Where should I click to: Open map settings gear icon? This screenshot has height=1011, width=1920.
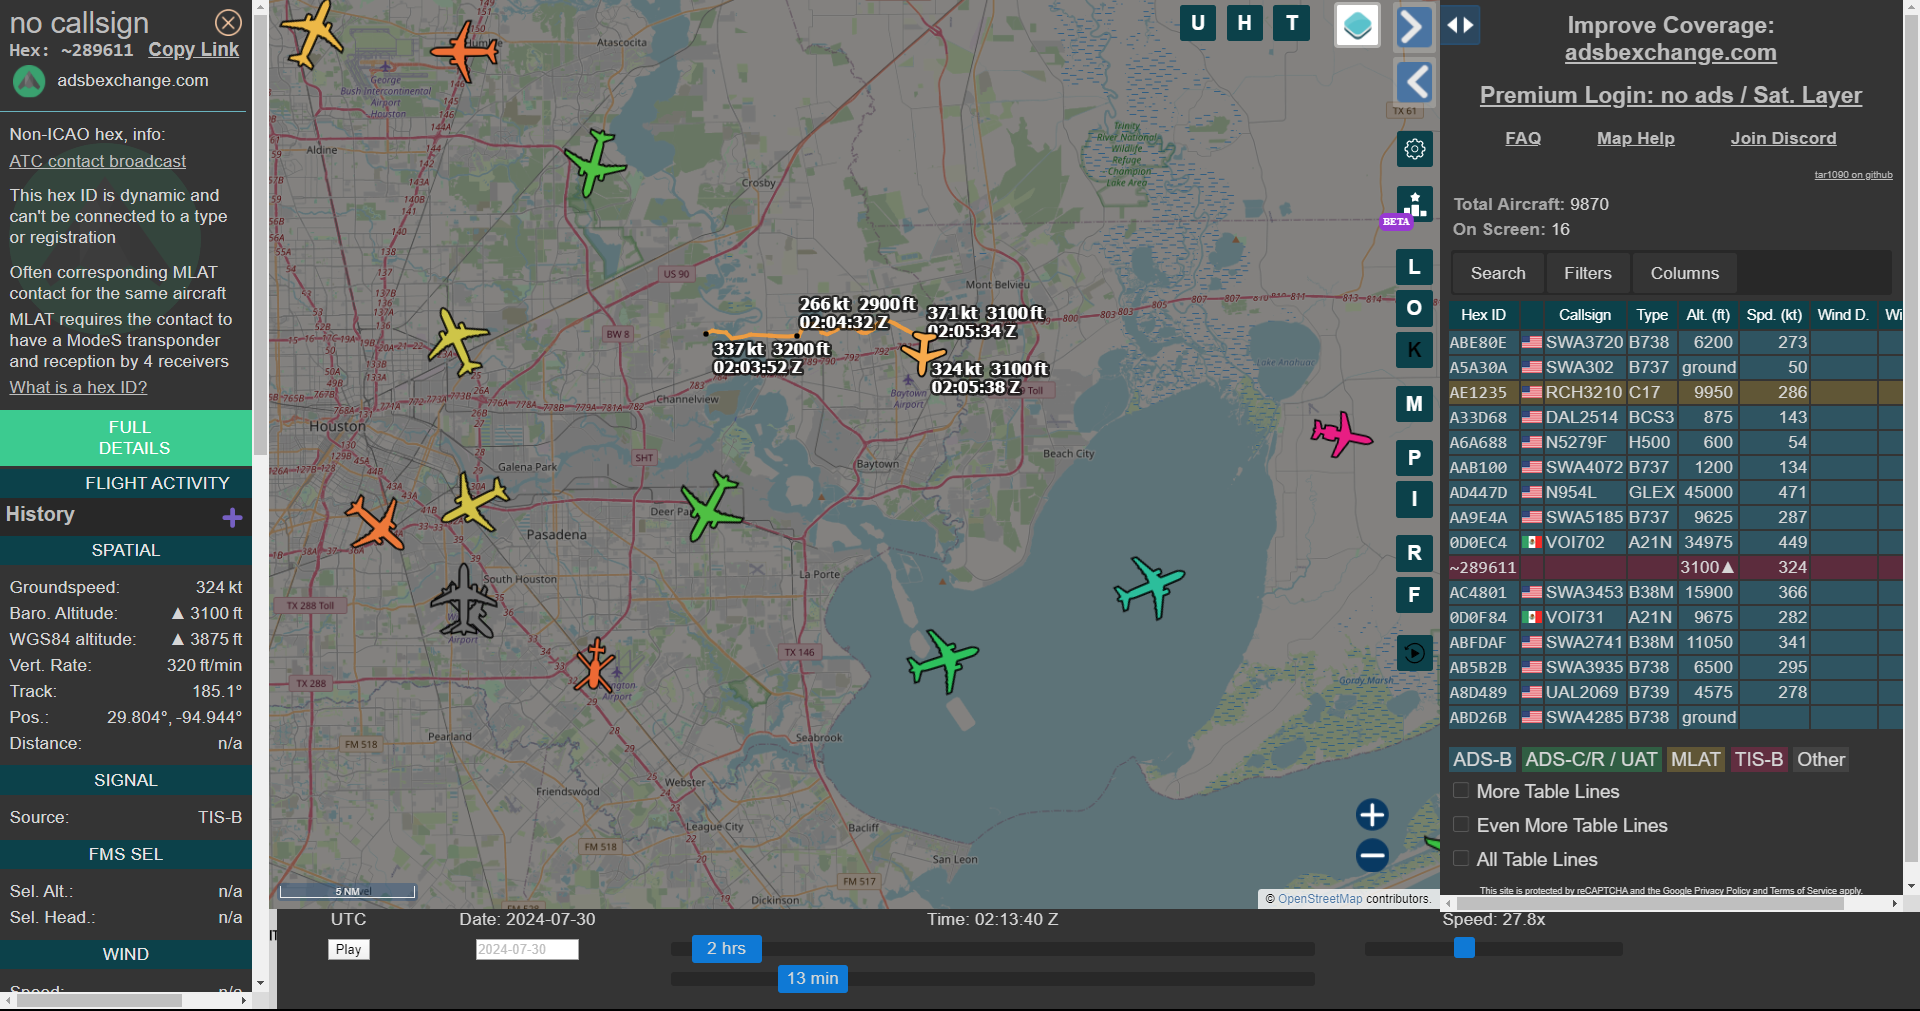click(x=1415, y=149)
